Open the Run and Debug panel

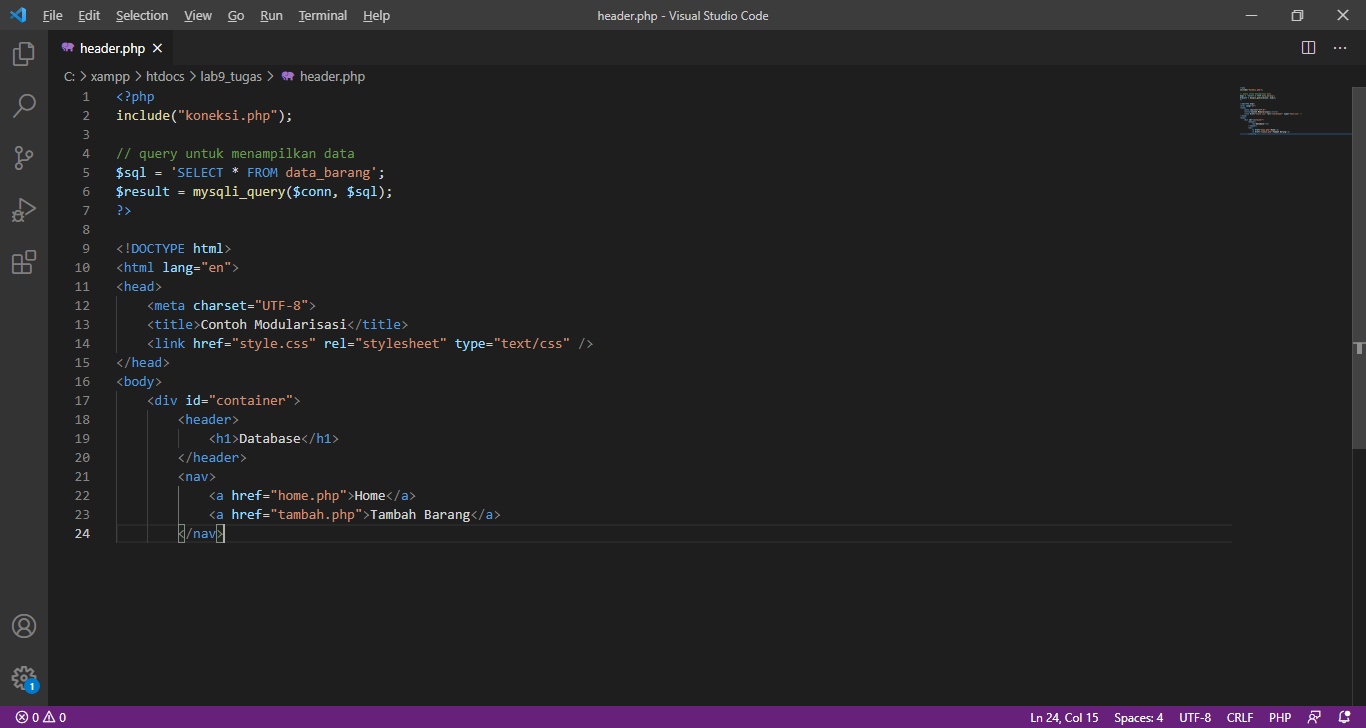point(23,209)
